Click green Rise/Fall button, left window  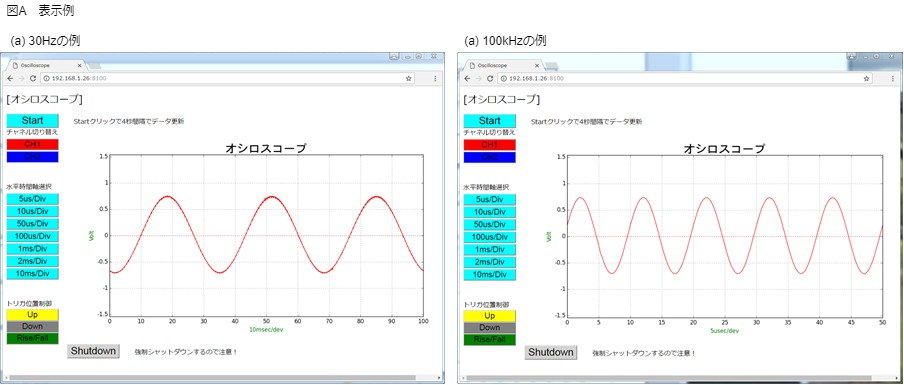[x=32, y=338]
